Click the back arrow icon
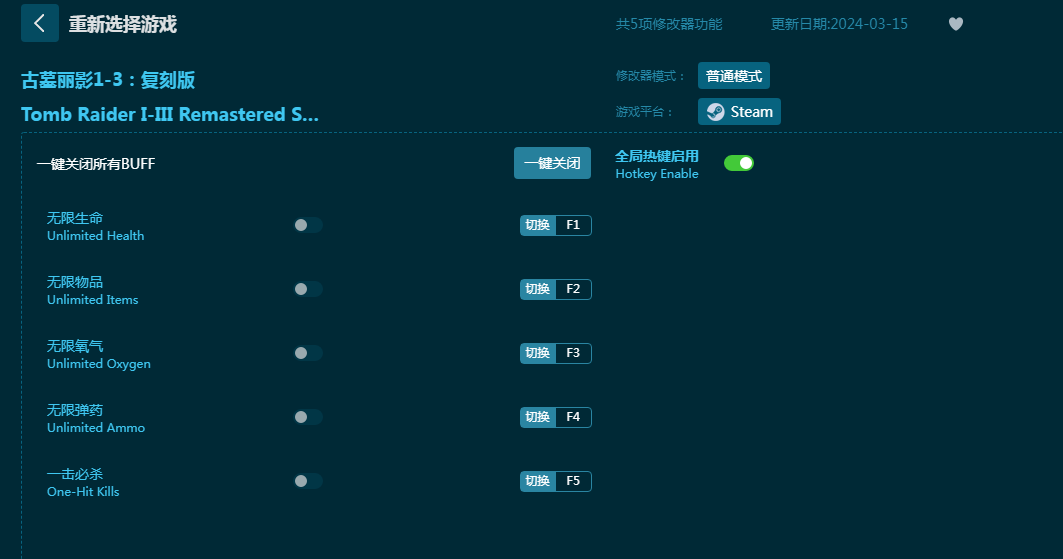The height and width of the screenshot is (559, 1063). point(39,23)
